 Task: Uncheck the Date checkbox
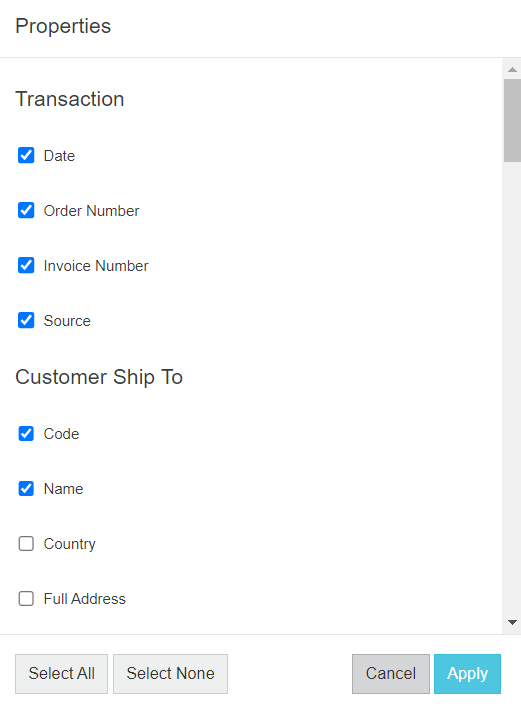26,155
